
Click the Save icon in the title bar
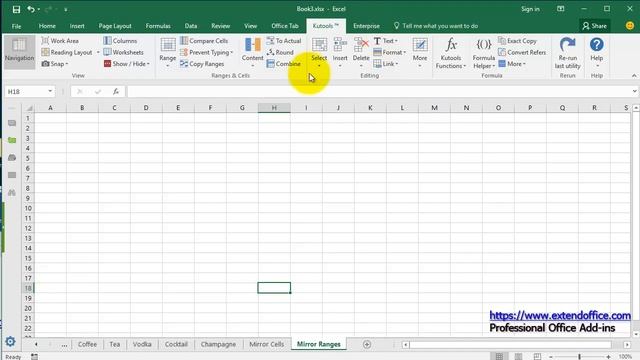click(x=16, y=9)
